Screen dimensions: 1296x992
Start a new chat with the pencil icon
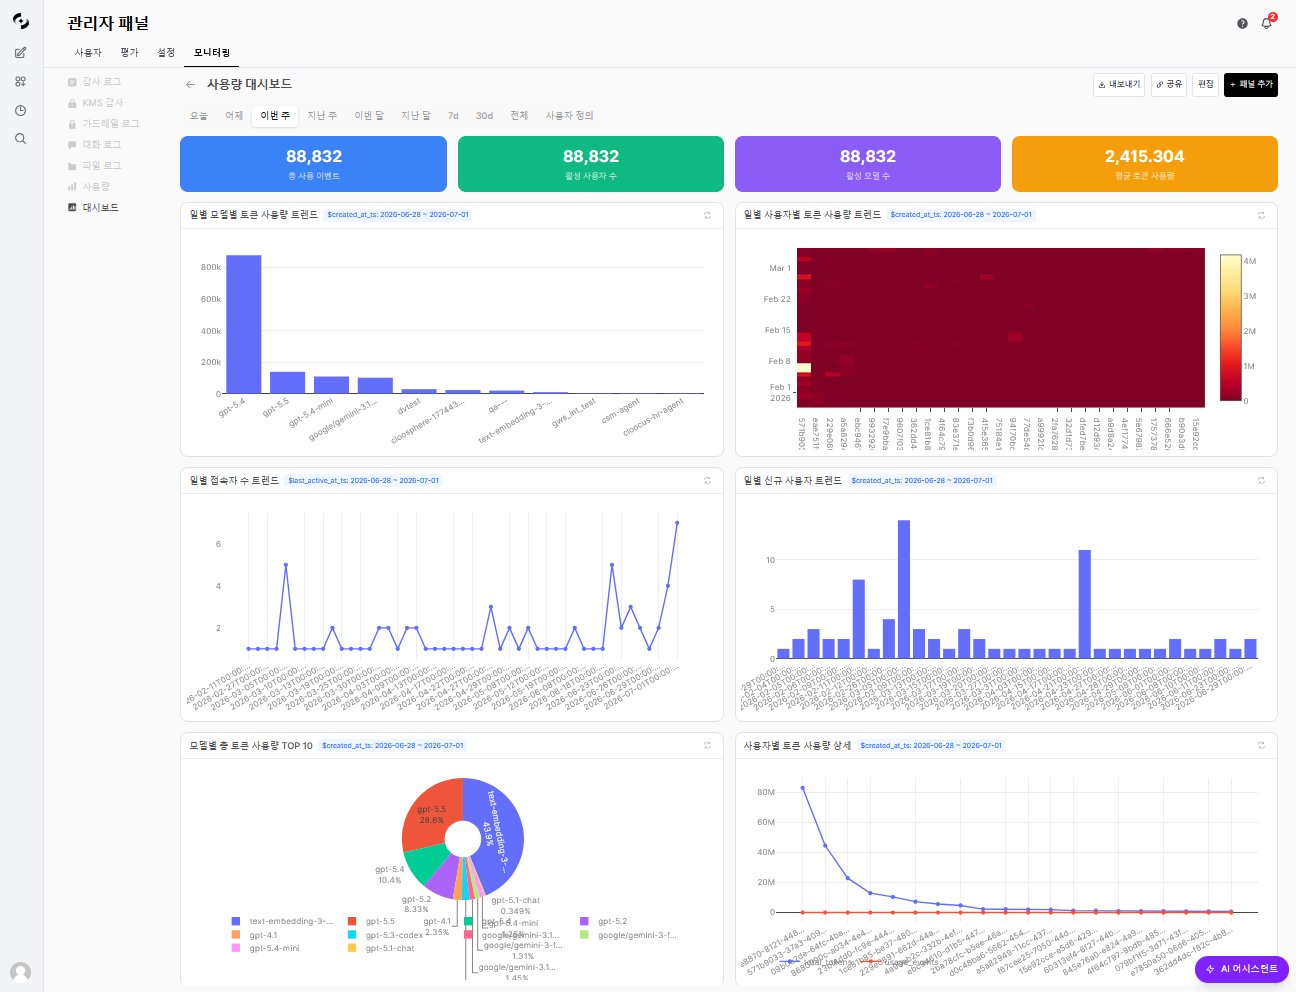tap(20, 52)
